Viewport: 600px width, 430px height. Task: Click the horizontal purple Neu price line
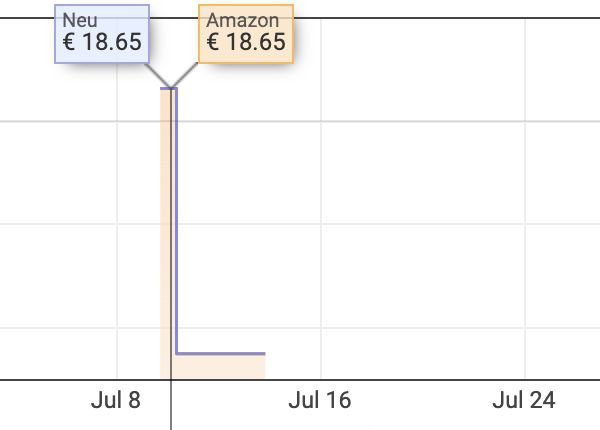pos(221,354)
